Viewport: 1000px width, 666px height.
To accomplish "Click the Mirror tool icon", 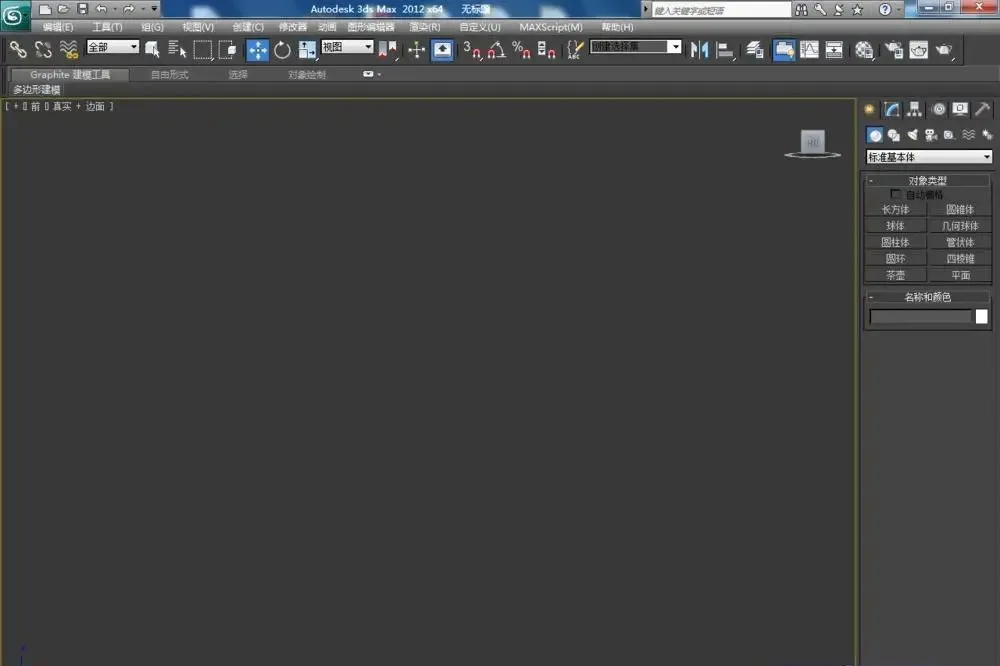I will pyautogui.click(x=699, y=50).
